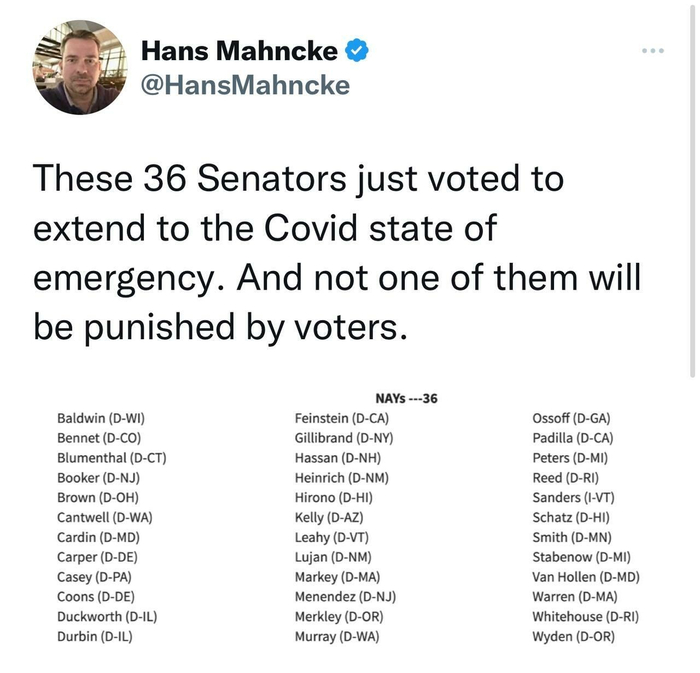Open the three-dot more options menu

point(652,49)
